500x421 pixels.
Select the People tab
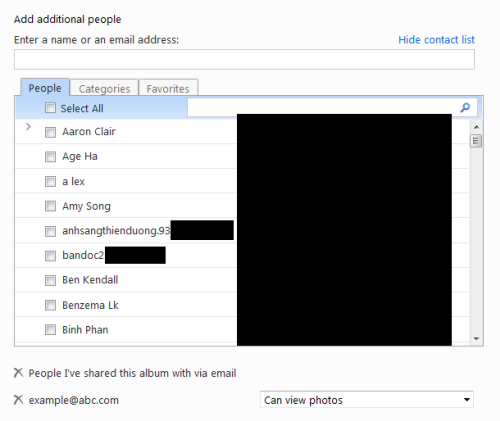(x=45, y=88)
